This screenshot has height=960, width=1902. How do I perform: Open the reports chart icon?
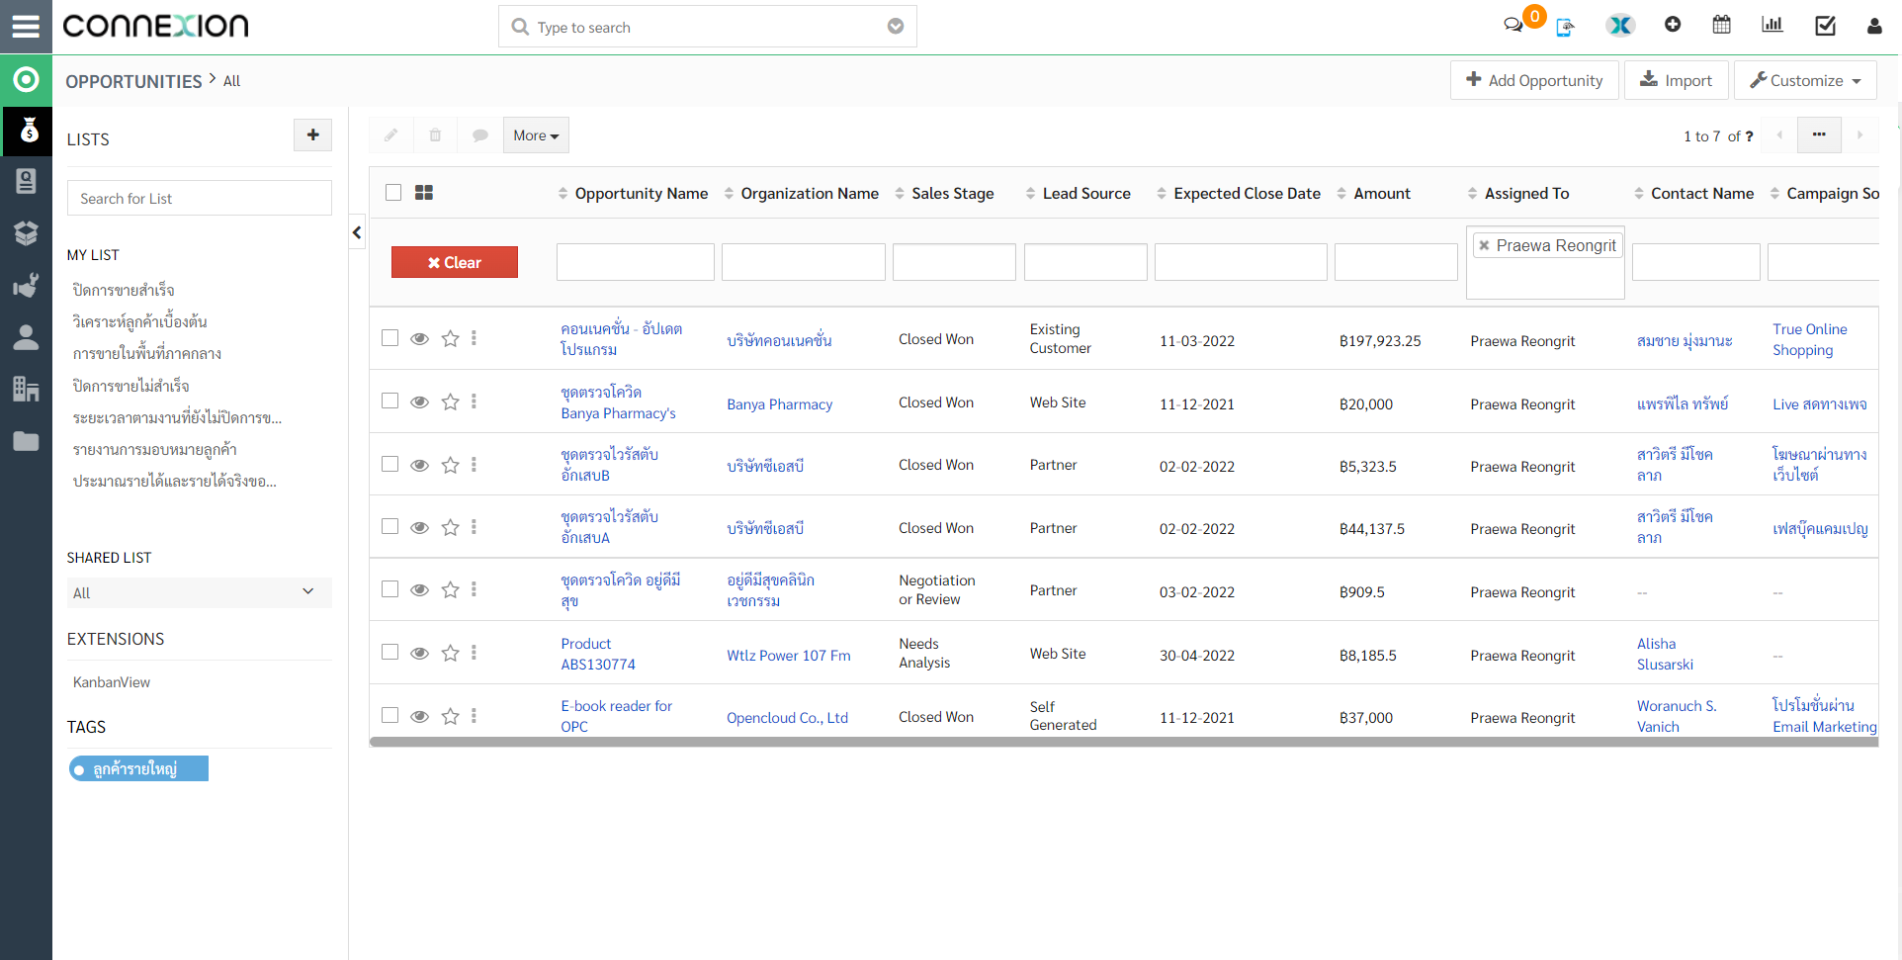1772,25
